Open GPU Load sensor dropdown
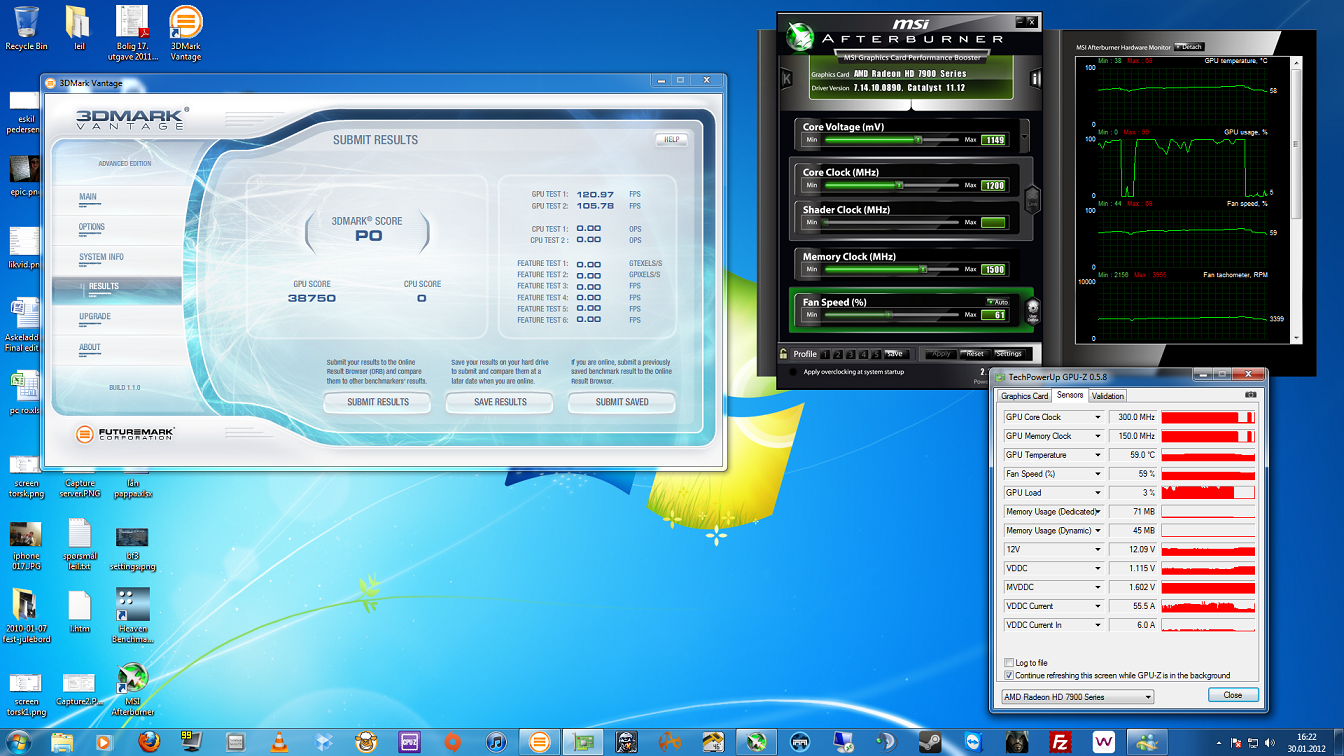 1098,493
